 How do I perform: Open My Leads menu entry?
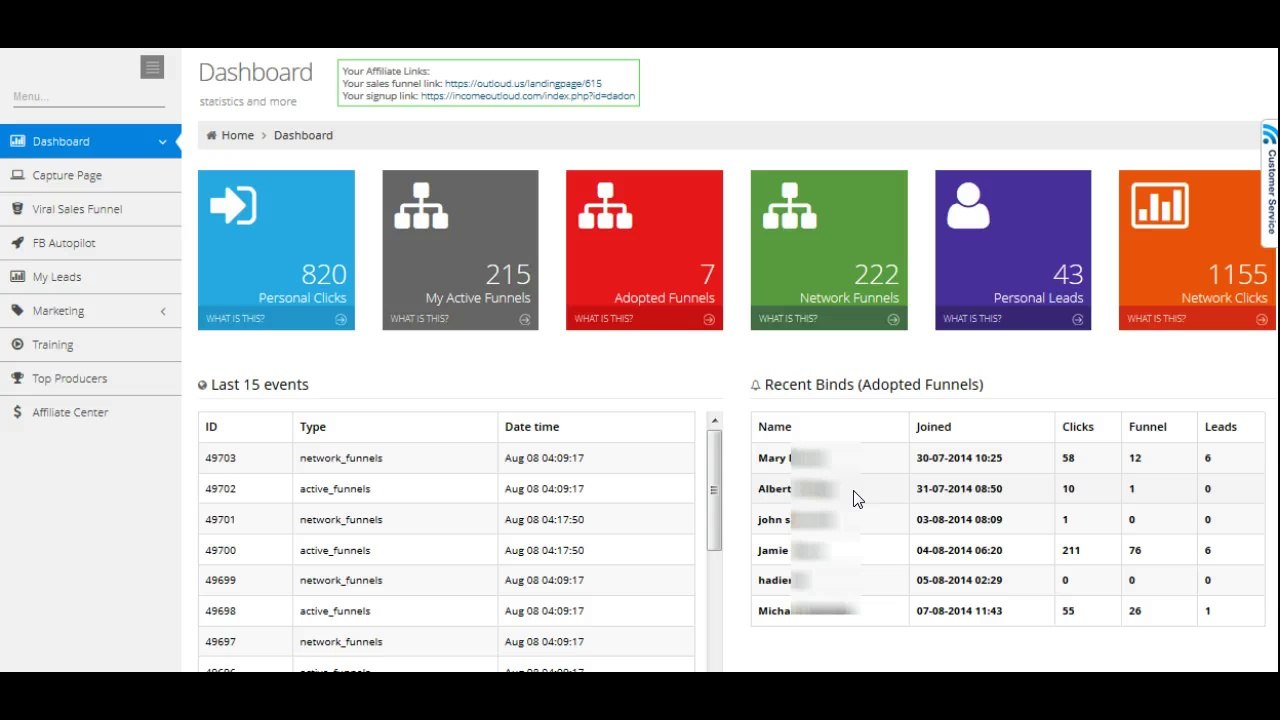pos(90,277)
